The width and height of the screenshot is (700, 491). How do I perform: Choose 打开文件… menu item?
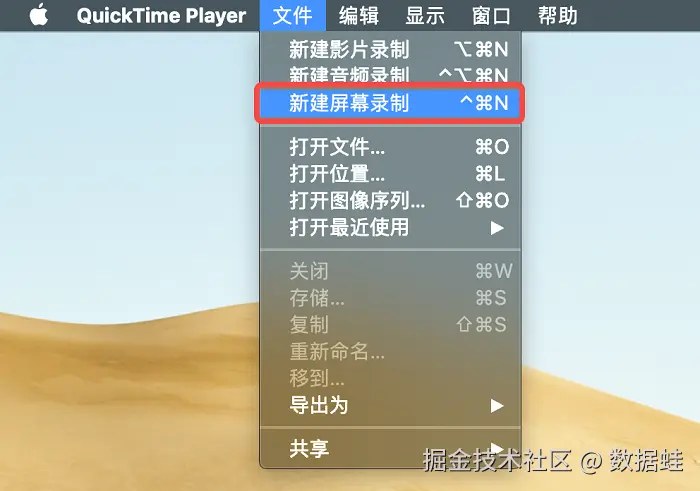391,147
